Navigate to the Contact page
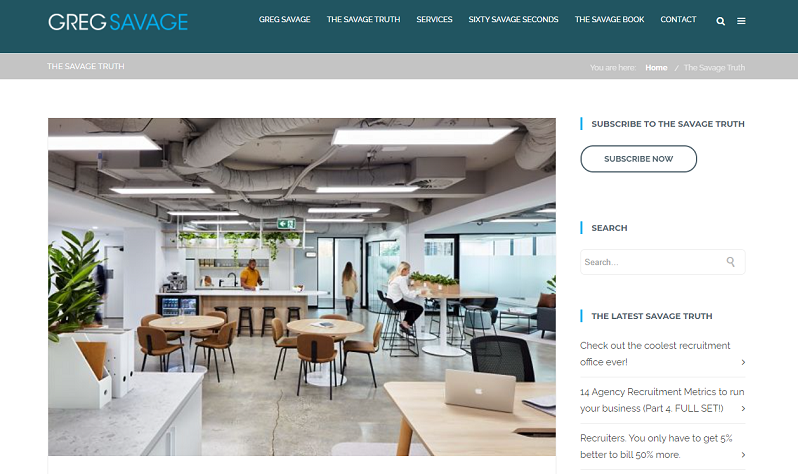The image size is (798, 474). [678, 19]
